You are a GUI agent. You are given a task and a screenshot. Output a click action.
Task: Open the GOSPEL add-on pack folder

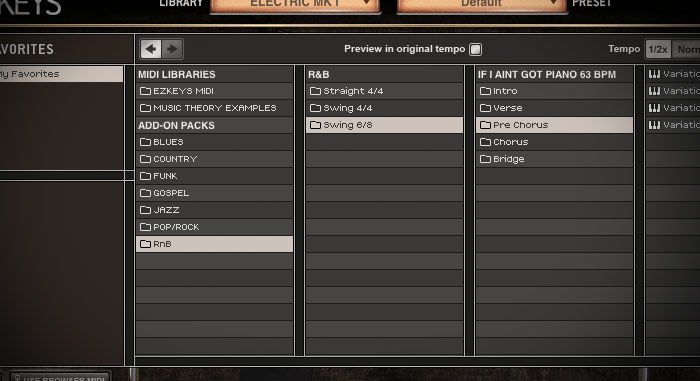click(x=214, y=193)
